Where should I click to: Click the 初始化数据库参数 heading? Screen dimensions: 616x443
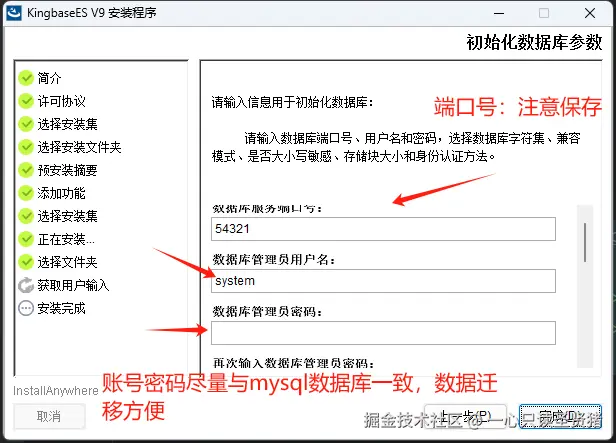point(534,42)
